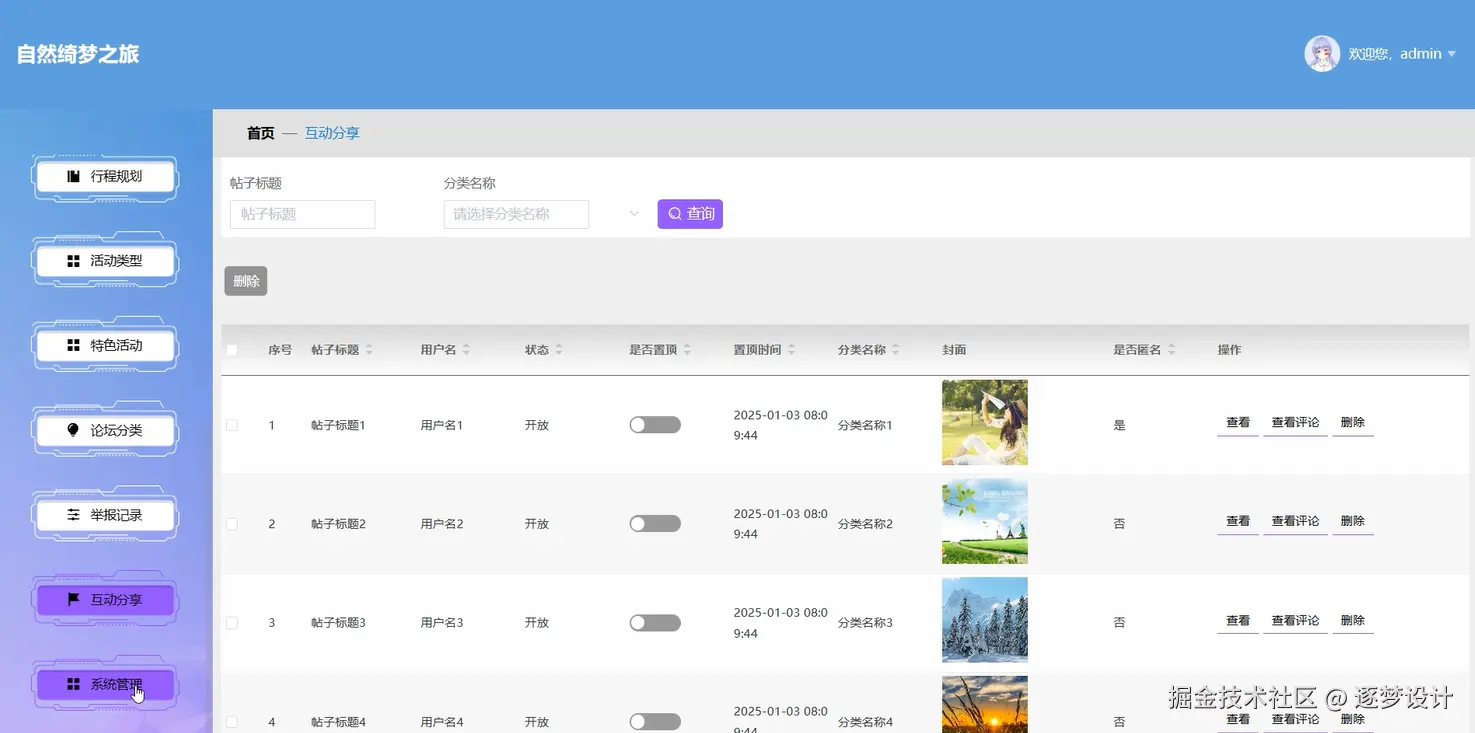Click the 分类名称 dropdown chevron

click(x=634, y=214)
